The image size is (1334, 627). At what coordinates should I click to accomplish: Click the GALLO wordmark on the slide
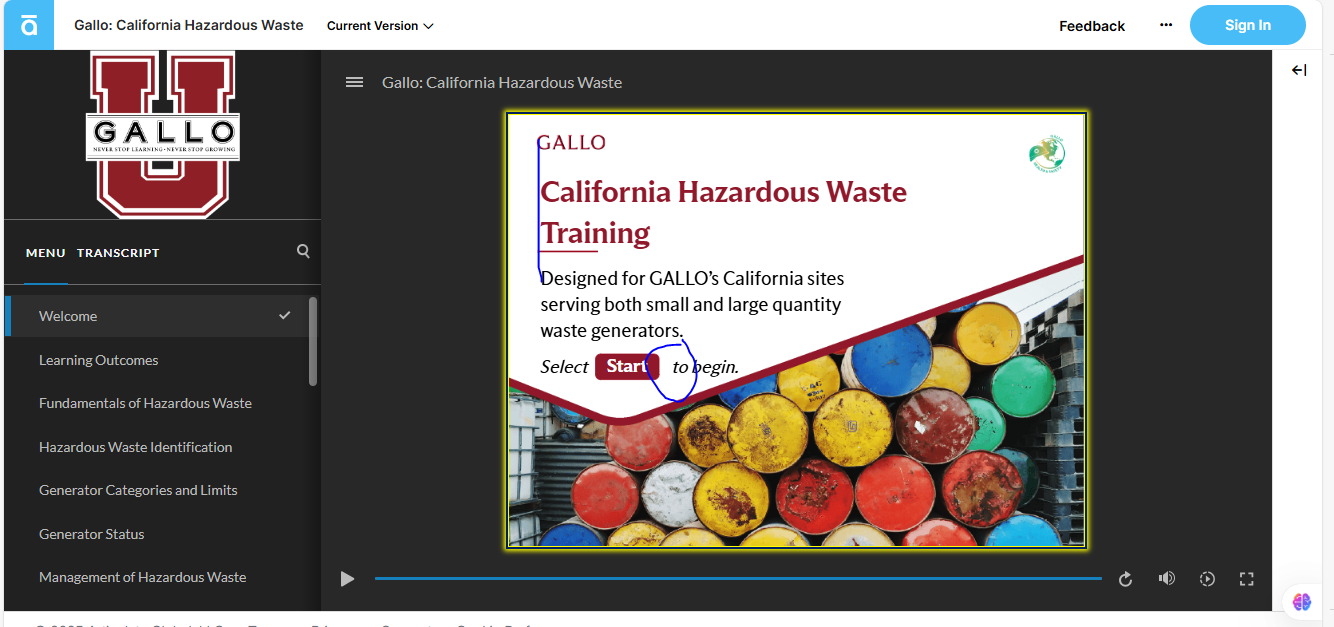pos(571,143)
